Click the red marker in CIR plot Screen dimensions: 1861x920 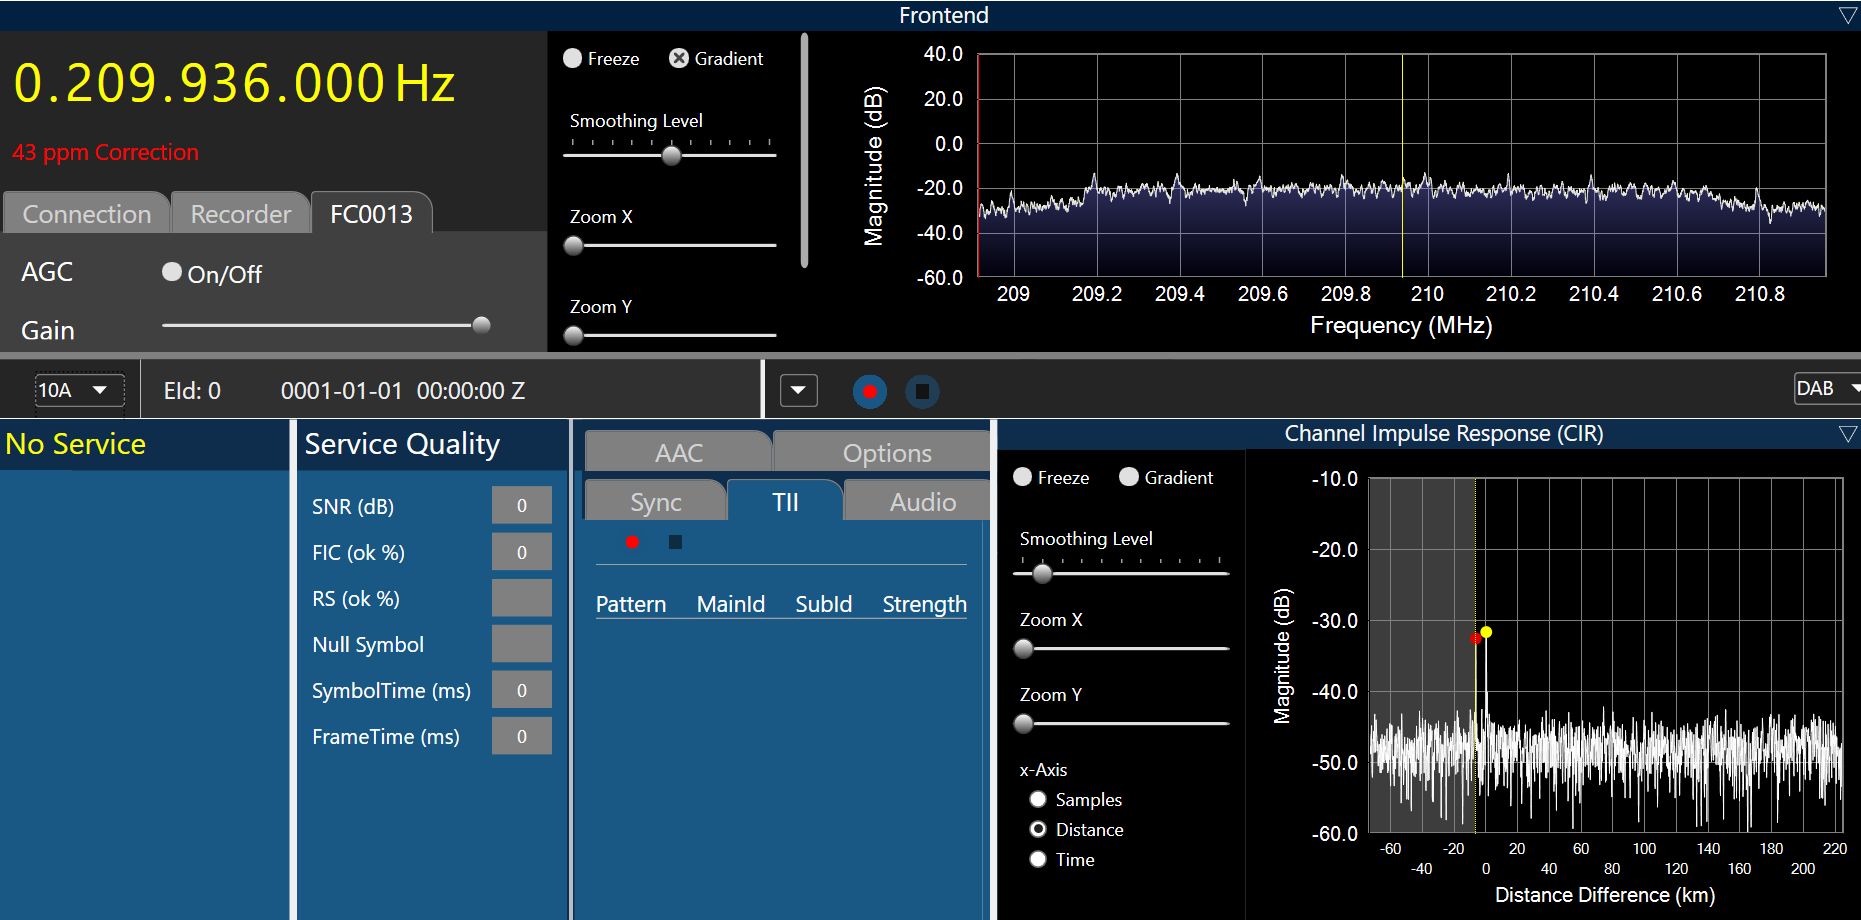click(1475, 638)
